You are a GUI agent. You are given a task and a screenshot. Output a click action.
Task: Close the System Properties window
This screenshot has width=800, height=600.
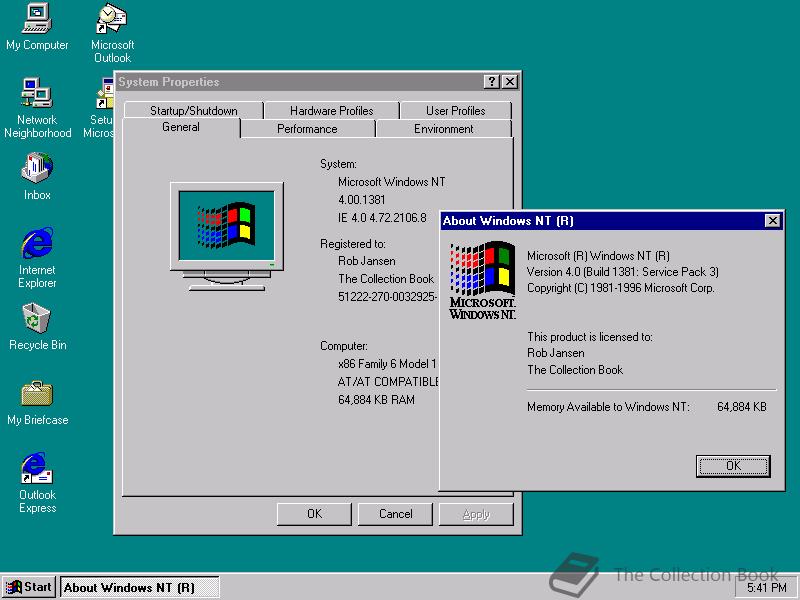coord(510,82)
